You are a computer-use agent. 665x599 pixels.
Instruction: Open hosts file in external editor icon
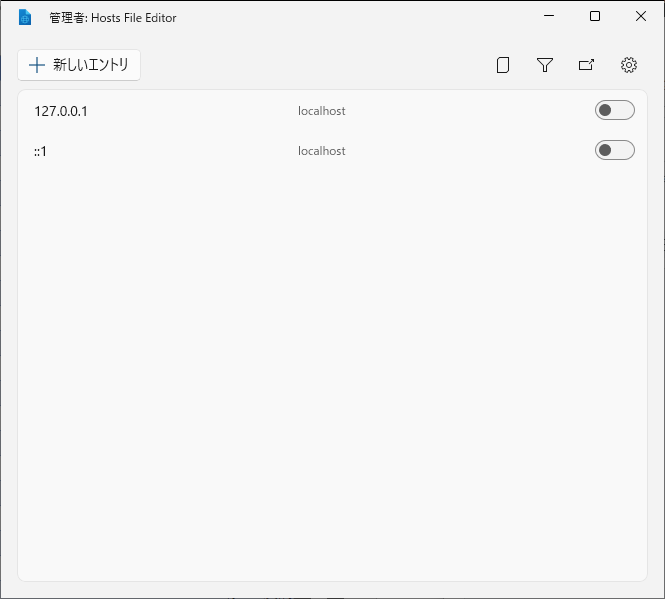point(587,65)
